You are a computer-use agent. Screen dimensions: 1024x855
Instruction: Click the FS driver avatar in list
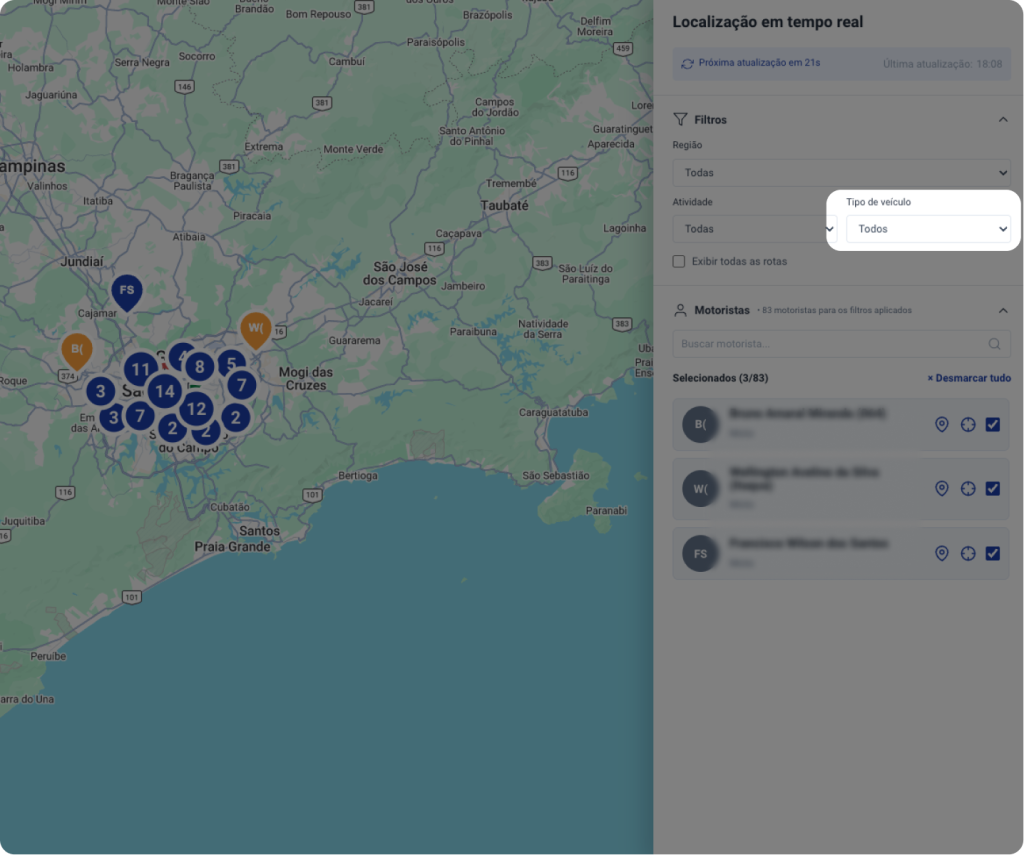click(x=700, y=554)
